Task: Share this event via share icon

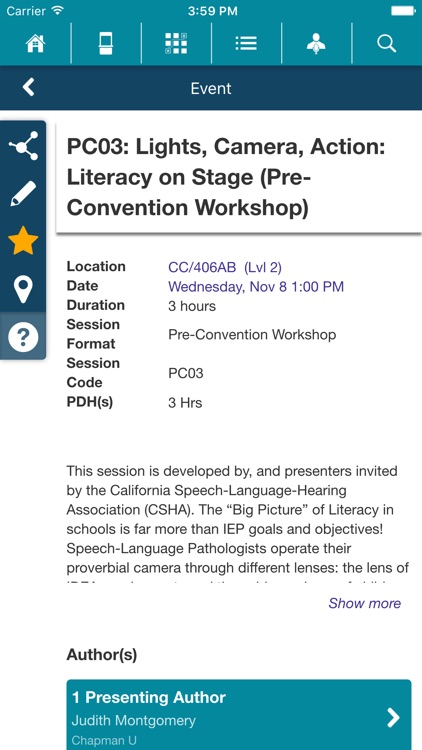Action: click(x=23, y=146)
